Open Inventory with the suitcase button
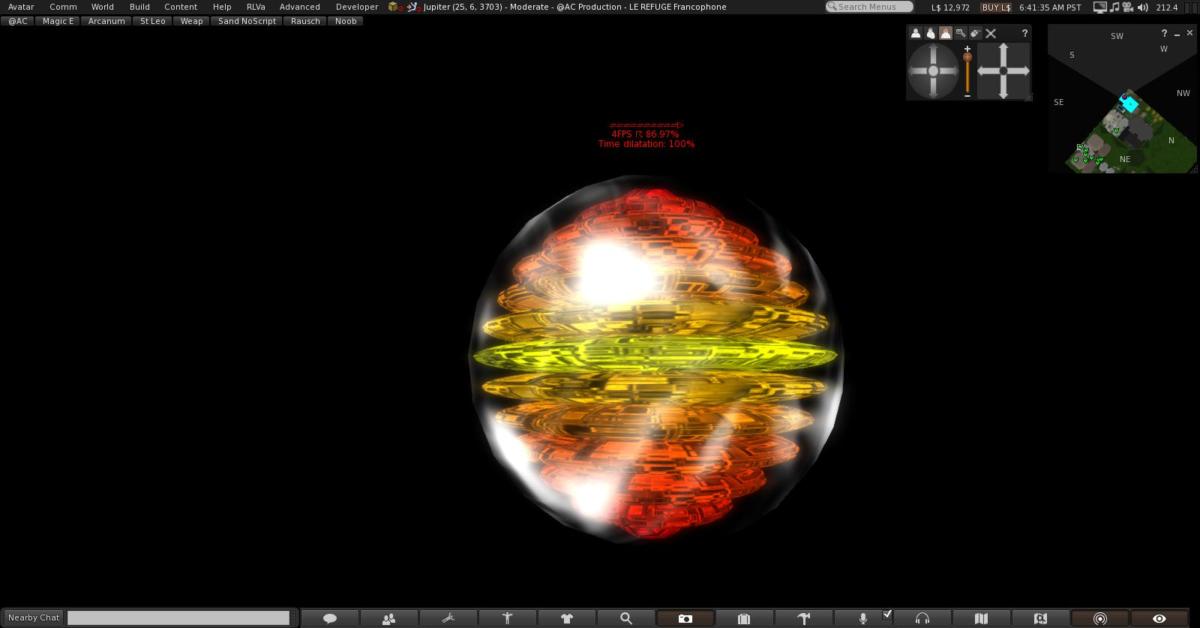Viewport: 1200px width, 628px height. pos(744,619)
